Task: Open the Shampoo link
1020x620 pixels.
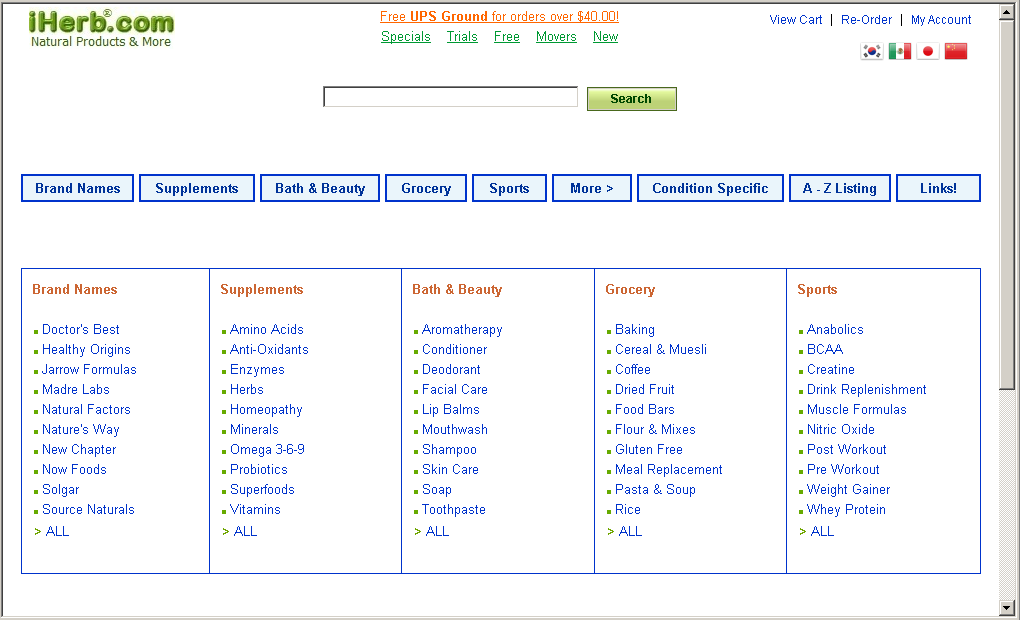Action: [x=449, y=450]
